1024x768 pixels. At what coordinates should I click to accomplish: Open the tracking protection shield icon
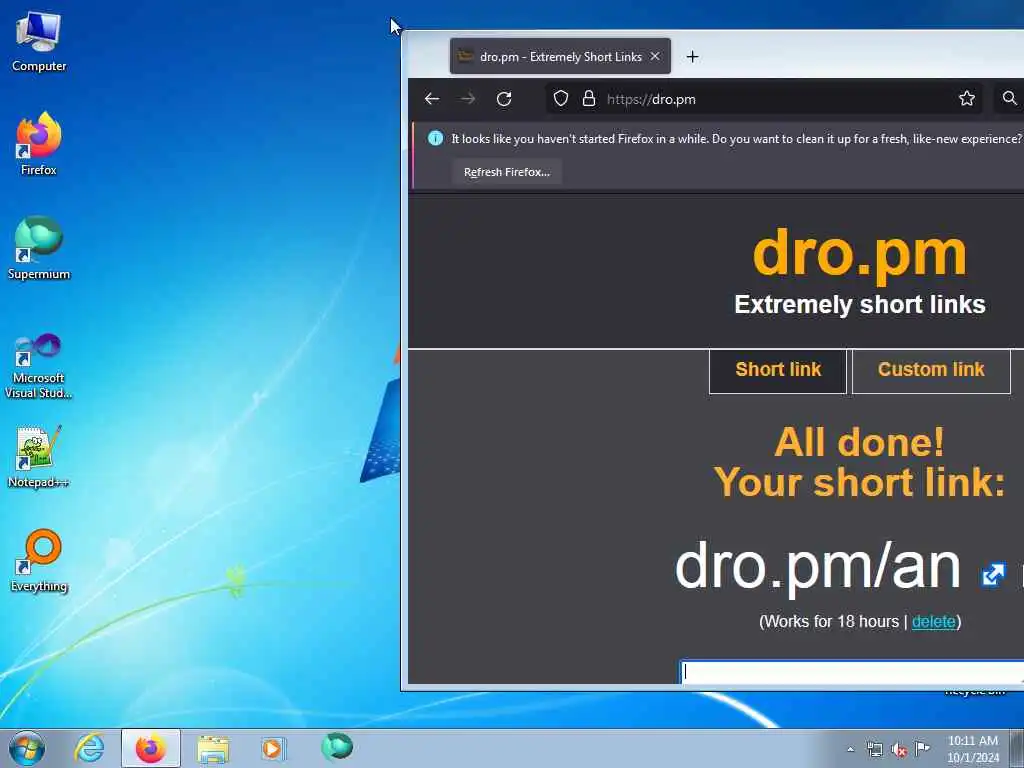(561, 99)
